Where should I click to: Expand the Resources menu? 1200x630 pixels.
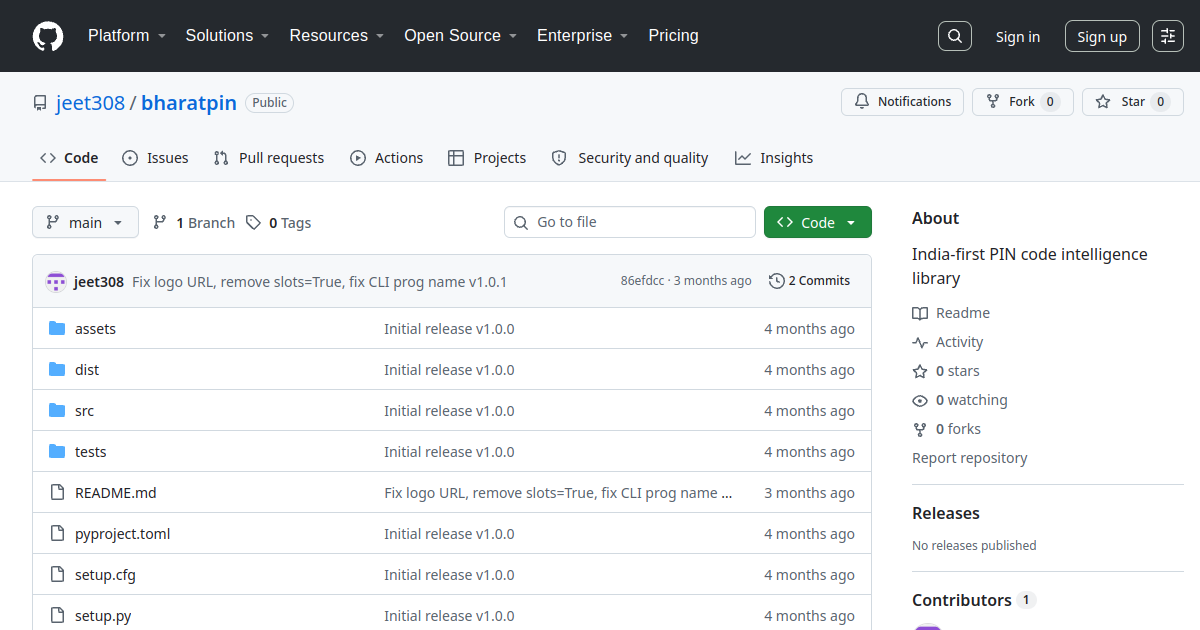tap(337, 36)
